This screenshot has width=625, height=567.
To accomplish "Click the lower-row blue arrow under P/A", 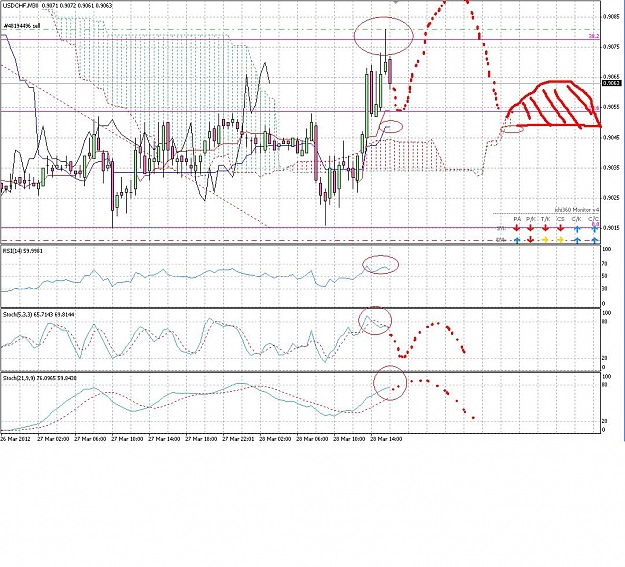I will click(x=517, y=240).
